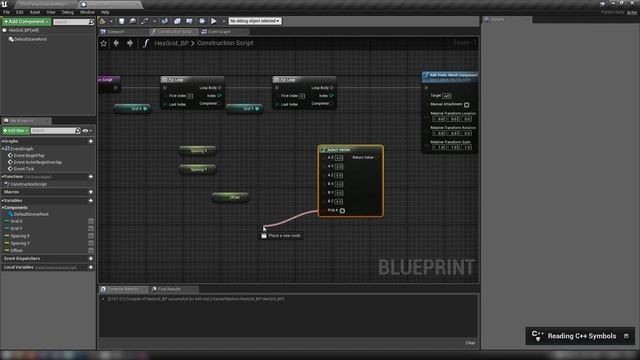
Task: Toggle the Pick A checkbox on Select Vector
Action: tap(342, 211)
